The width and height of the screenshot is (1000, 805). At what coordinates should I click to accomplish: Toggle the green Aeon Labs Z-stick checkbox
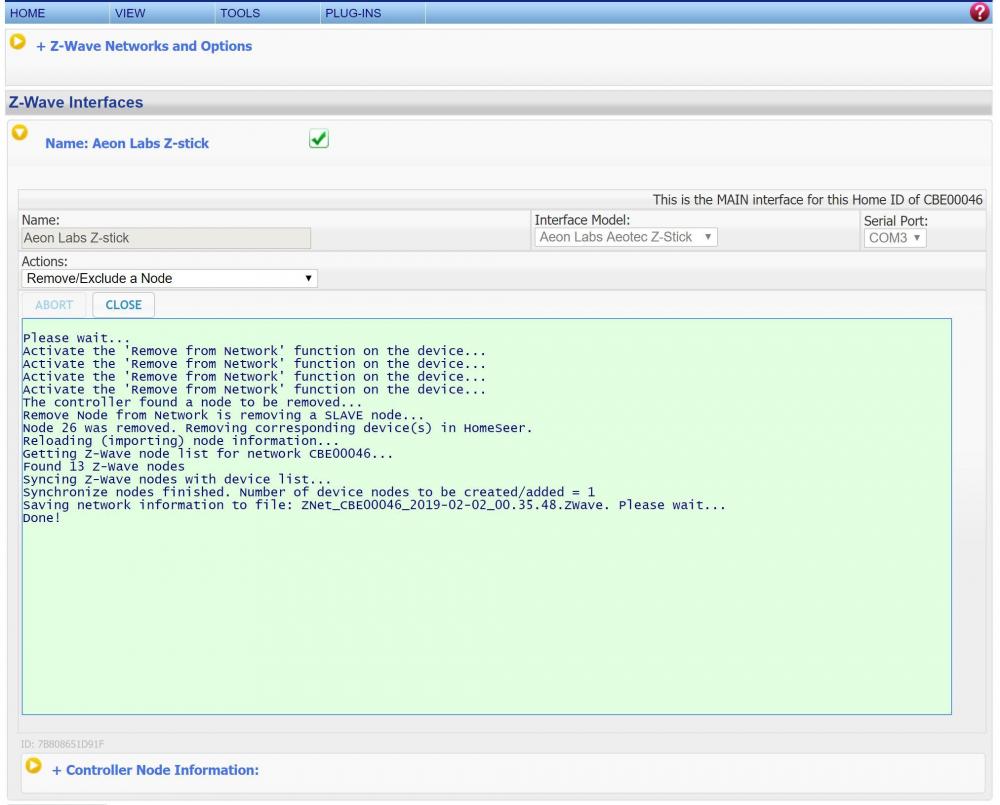pyautogui.click(x=319, y=141)
